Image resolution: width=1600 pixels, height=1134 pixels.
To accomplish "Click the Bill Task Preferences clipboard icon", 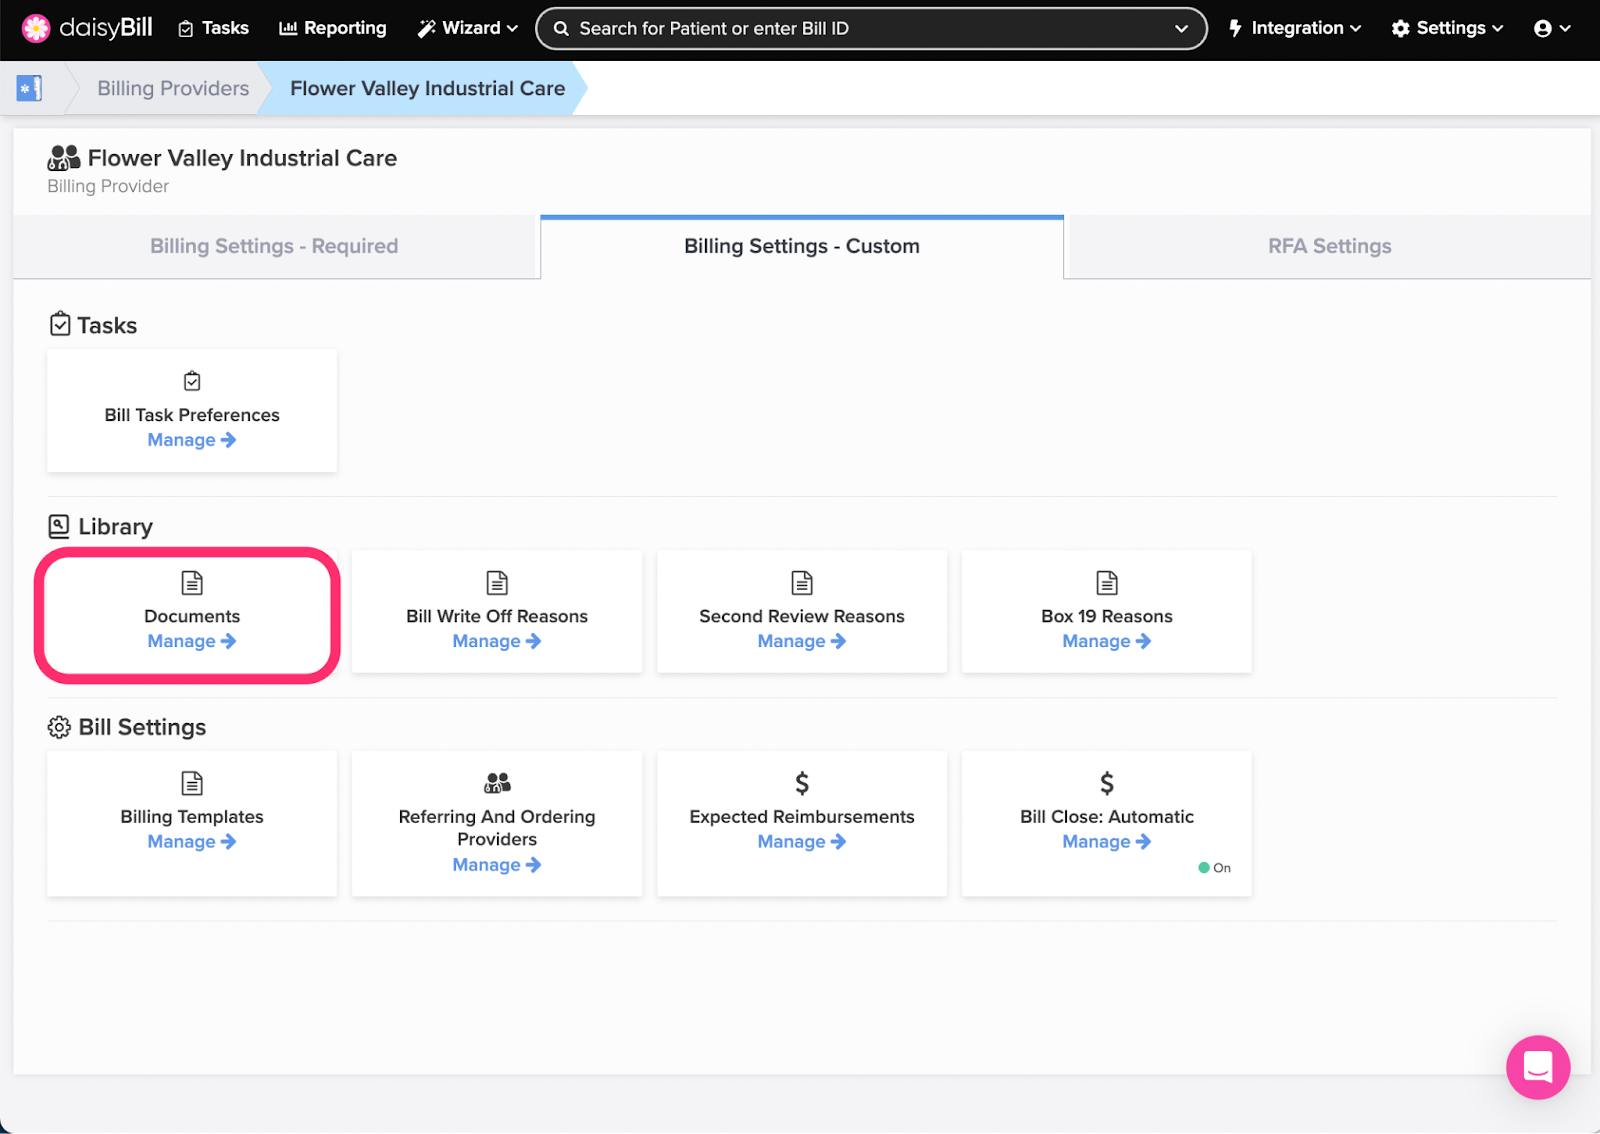I will (192, 381).
